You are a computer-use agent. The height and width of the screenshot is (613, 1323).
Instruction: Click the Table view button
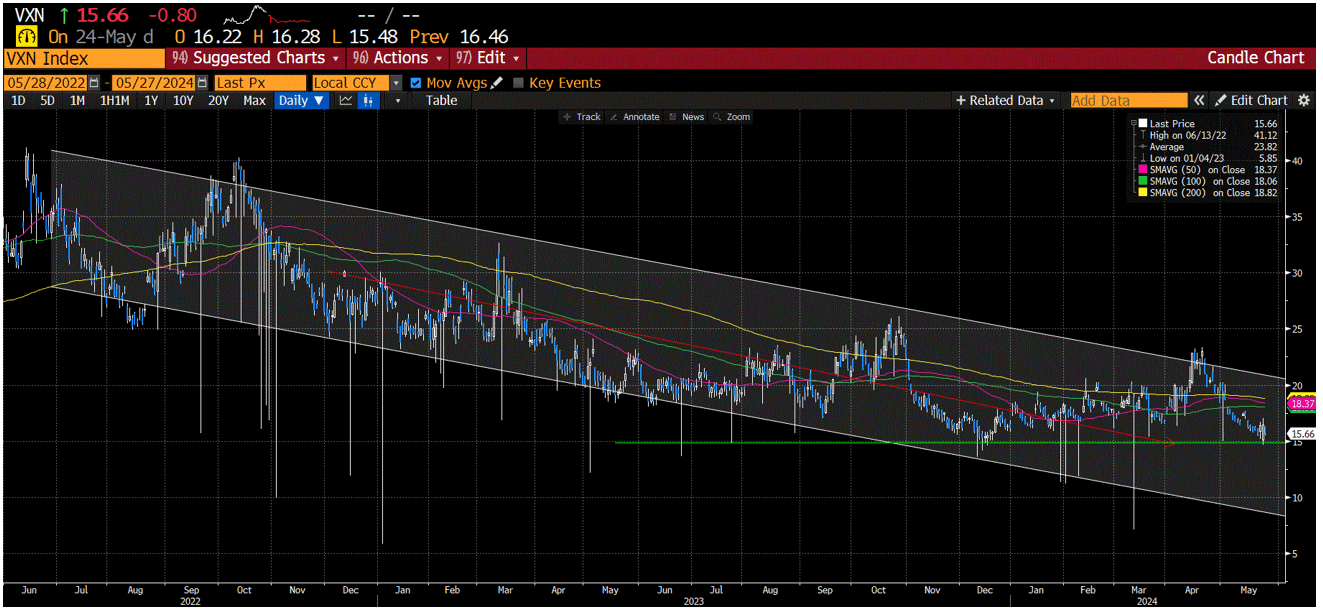(441, 101)
